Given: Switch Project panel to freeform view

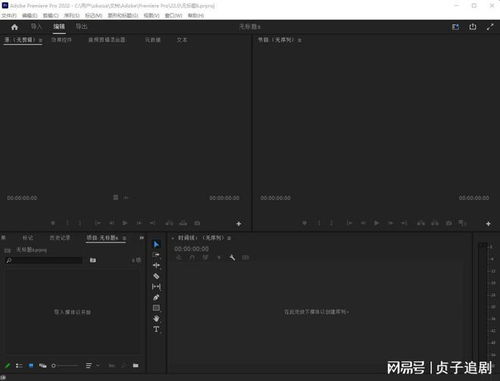Looking at the screenshot, I should [x=43, y=366].
